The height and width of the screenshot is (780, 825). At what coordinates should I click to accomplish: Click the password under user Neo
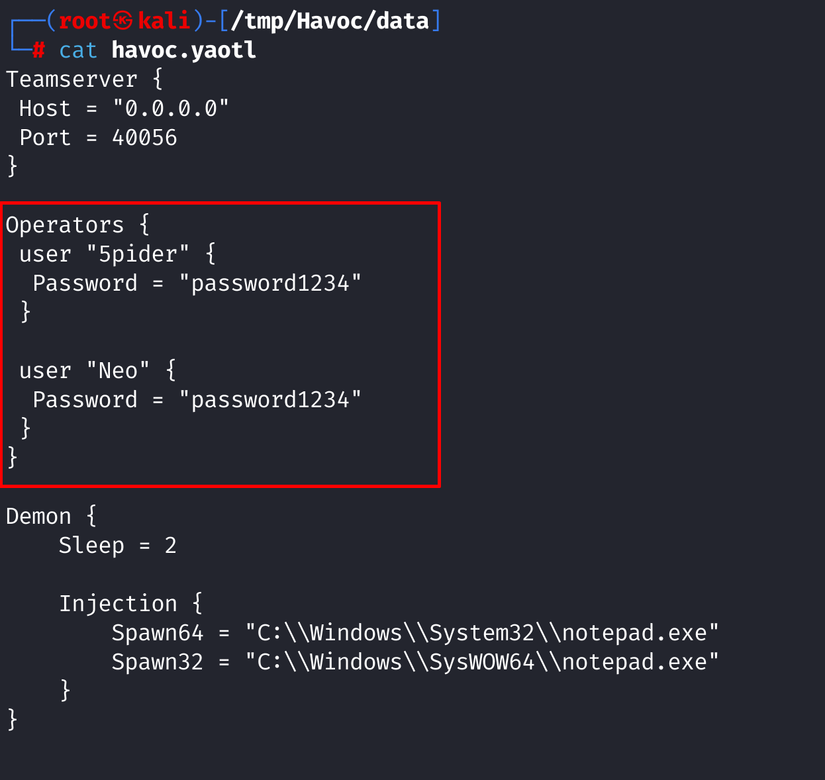(x=269, y=400)
